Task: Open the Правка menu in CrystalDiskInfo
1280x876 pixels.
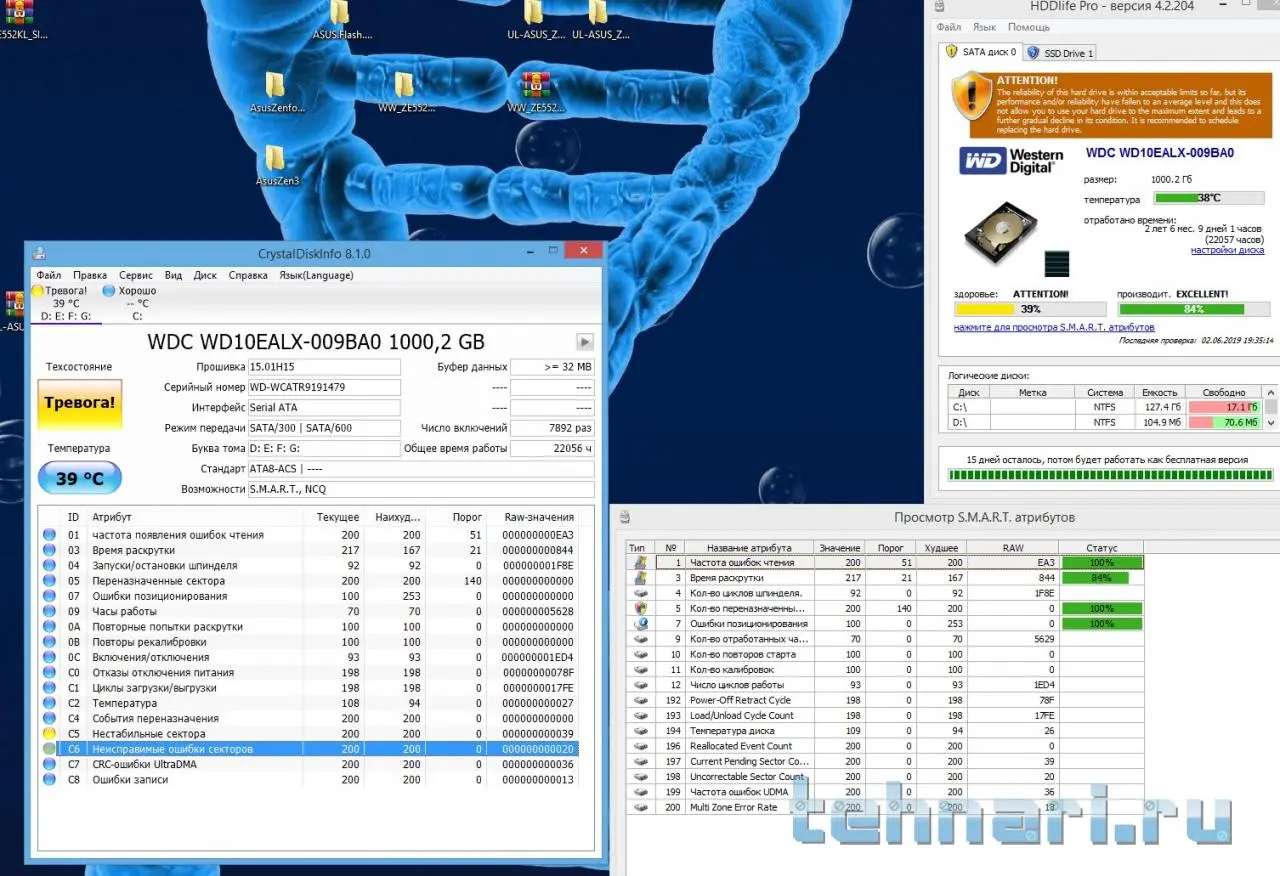Action: tap(90, 275)
